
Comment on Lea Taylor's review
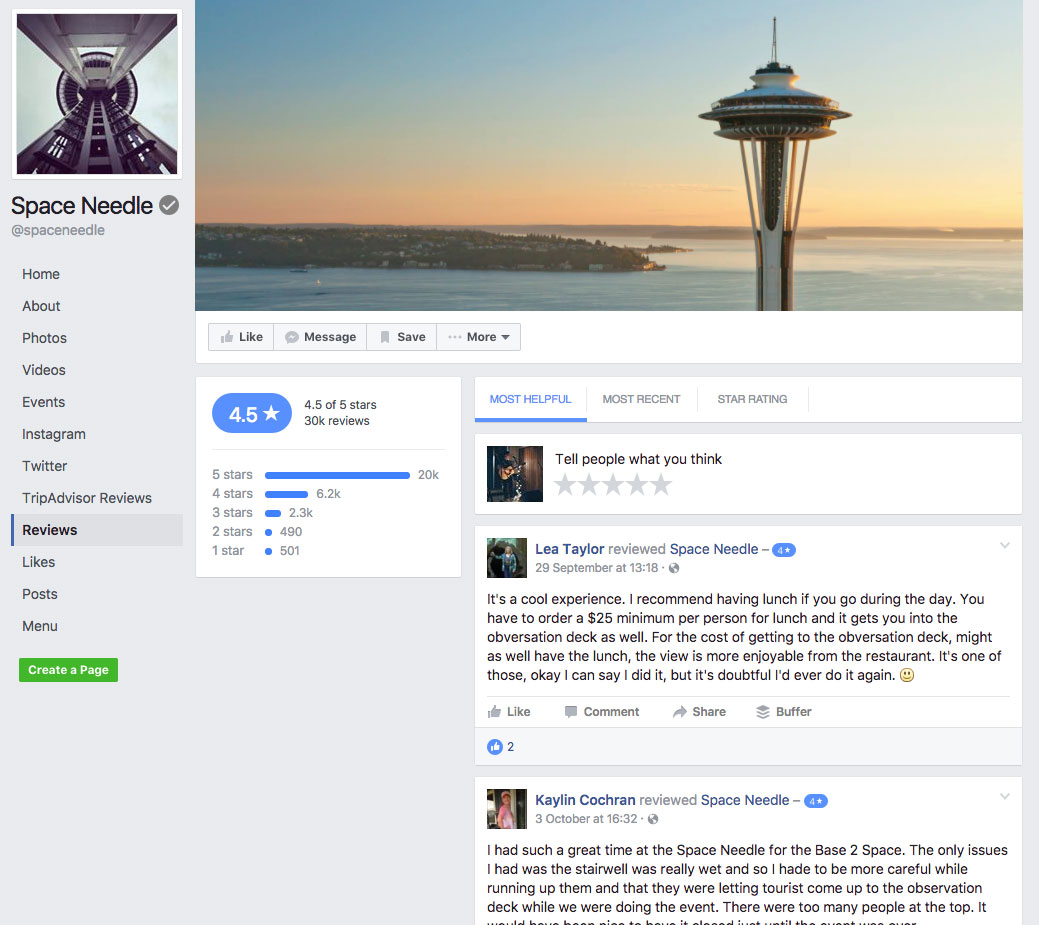pyautogui.click(x=602, y=712)
